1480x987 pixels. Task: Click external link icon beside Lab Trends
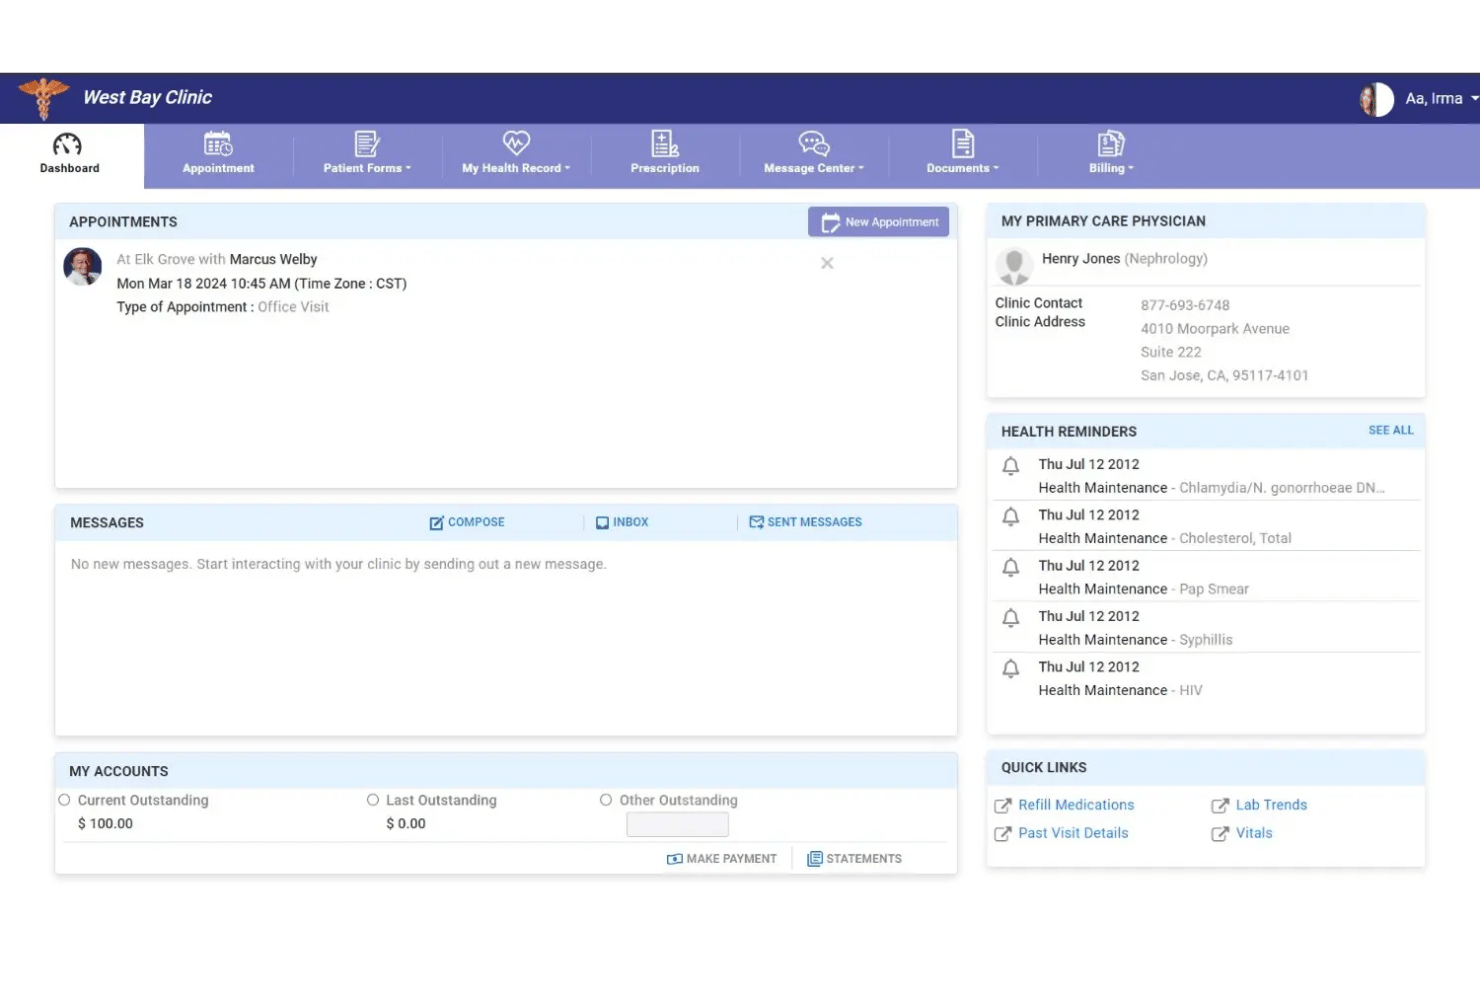click(x=1220, y=806)
